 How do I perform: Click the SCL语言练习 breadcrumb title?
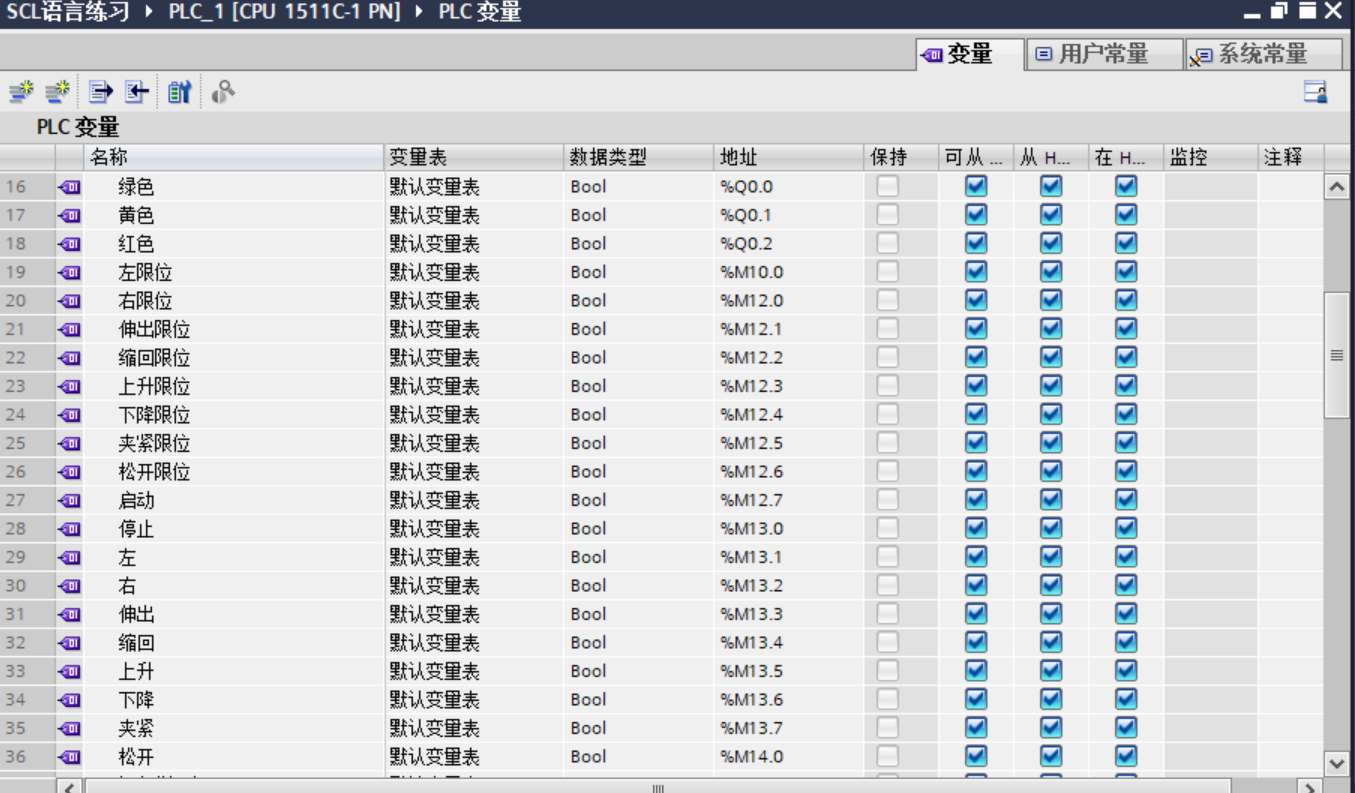click(68, 13)
